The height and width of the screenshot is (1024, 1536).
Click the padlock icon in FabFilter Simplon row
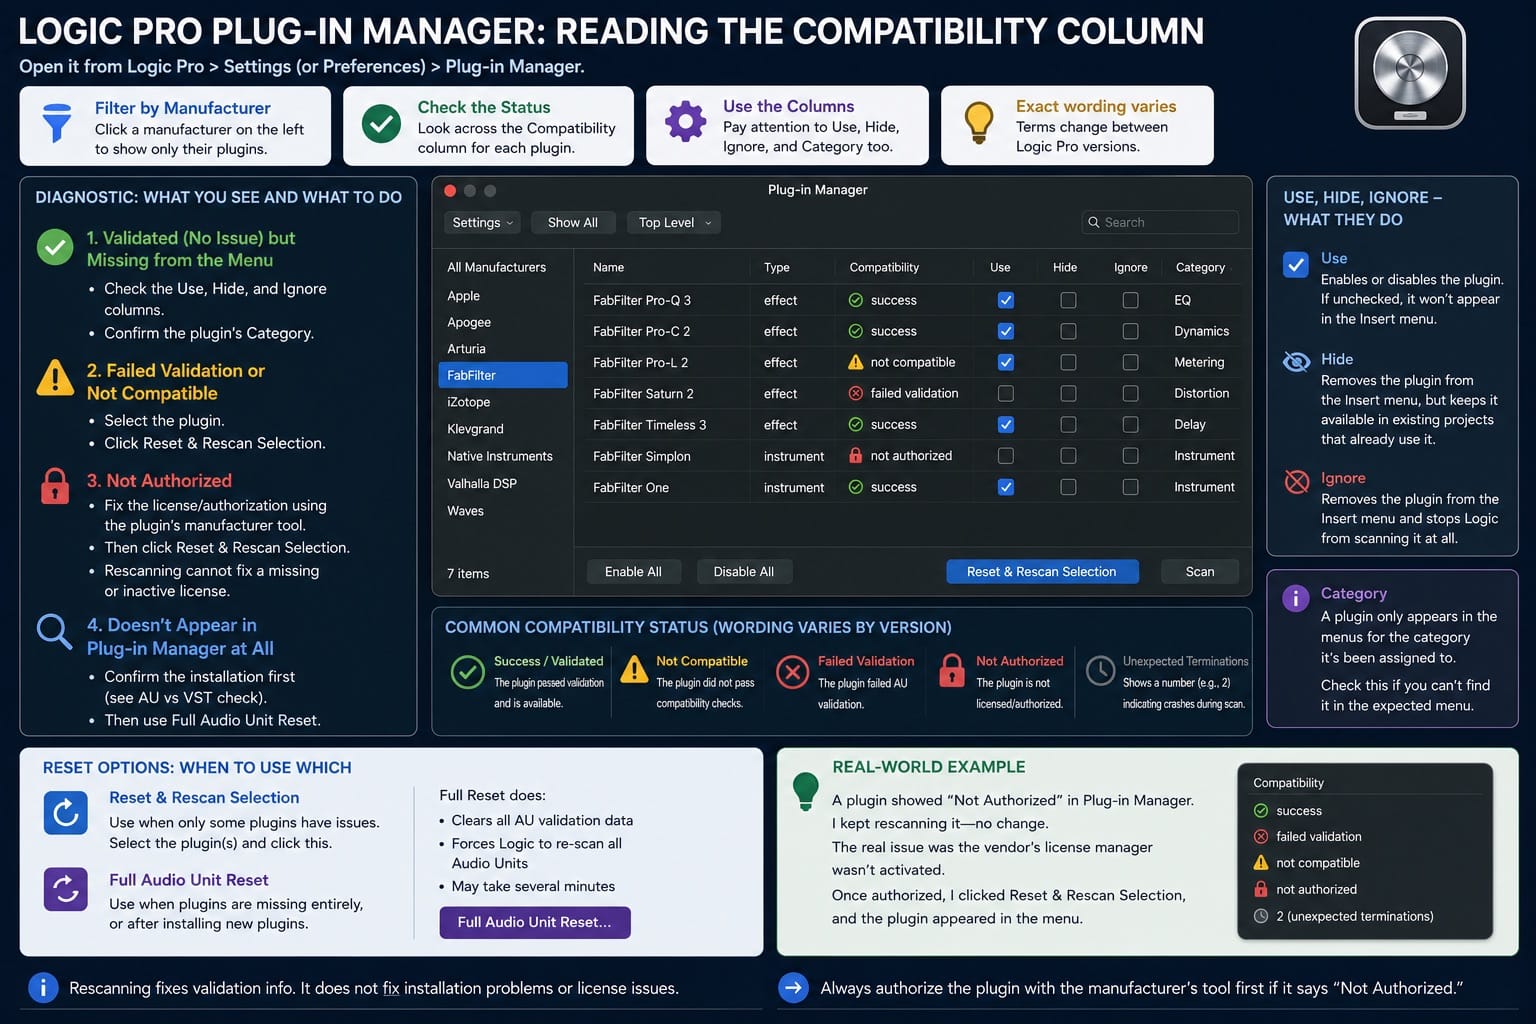856,455
